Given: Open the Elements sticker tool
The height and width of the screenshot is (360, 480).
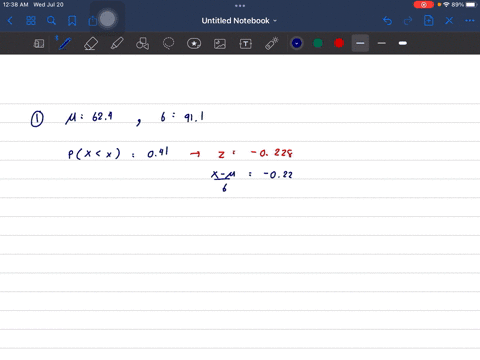Looking at the screenshot, I should click(x=194, y=44).
